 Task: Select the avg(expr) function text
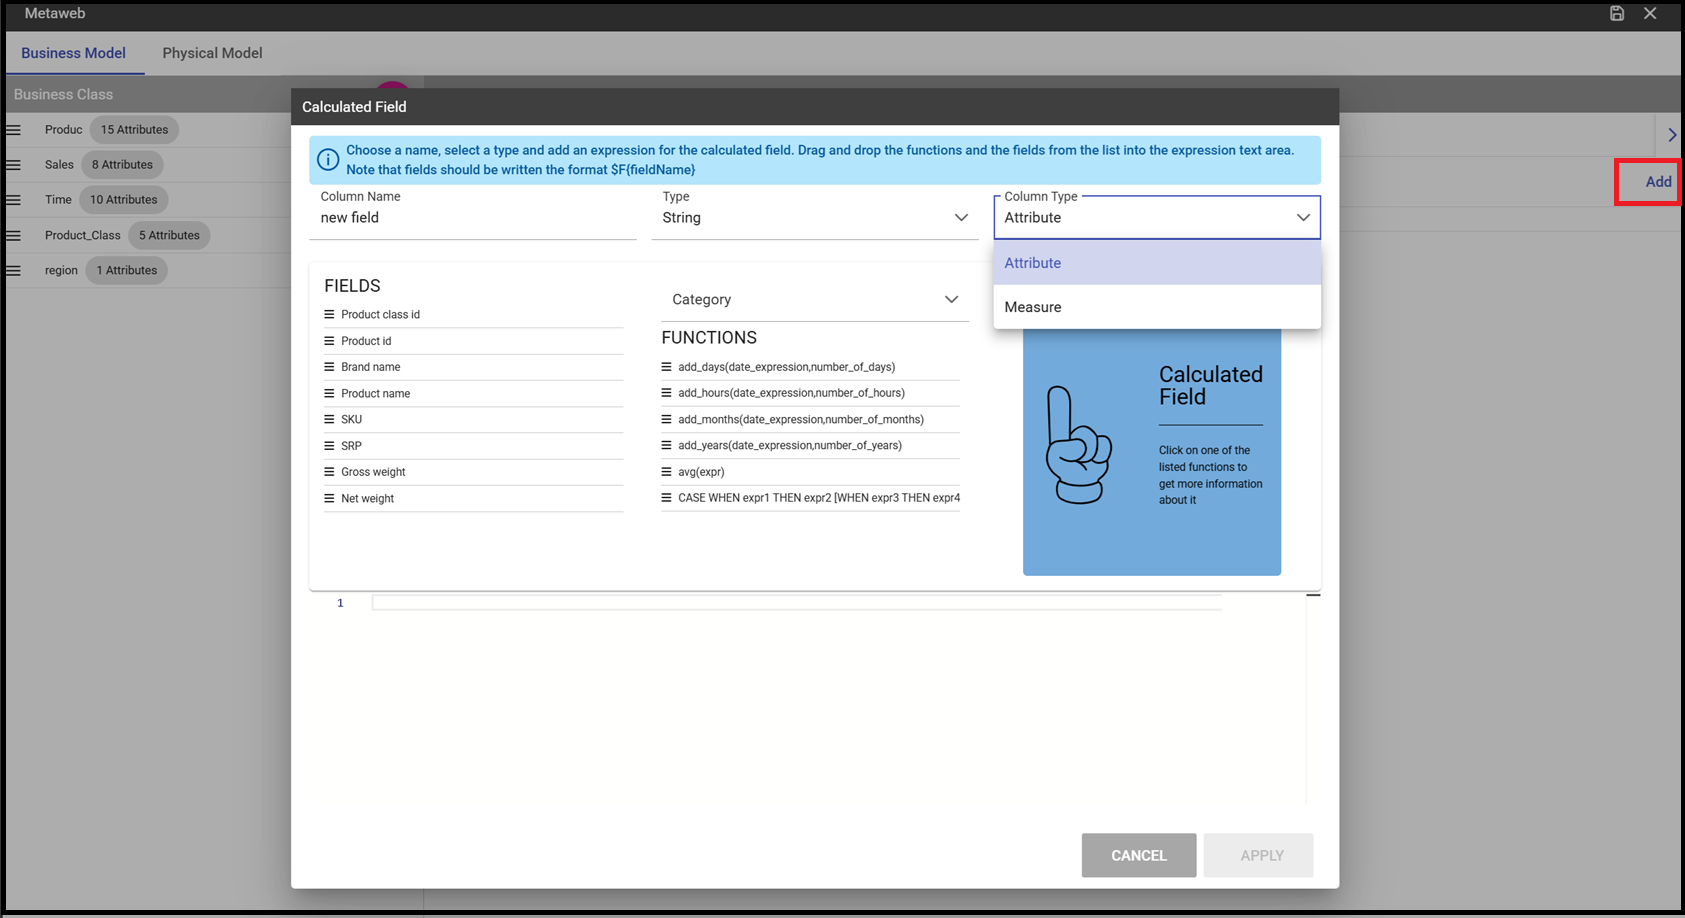pyautogui.click(x=701, y=472)
